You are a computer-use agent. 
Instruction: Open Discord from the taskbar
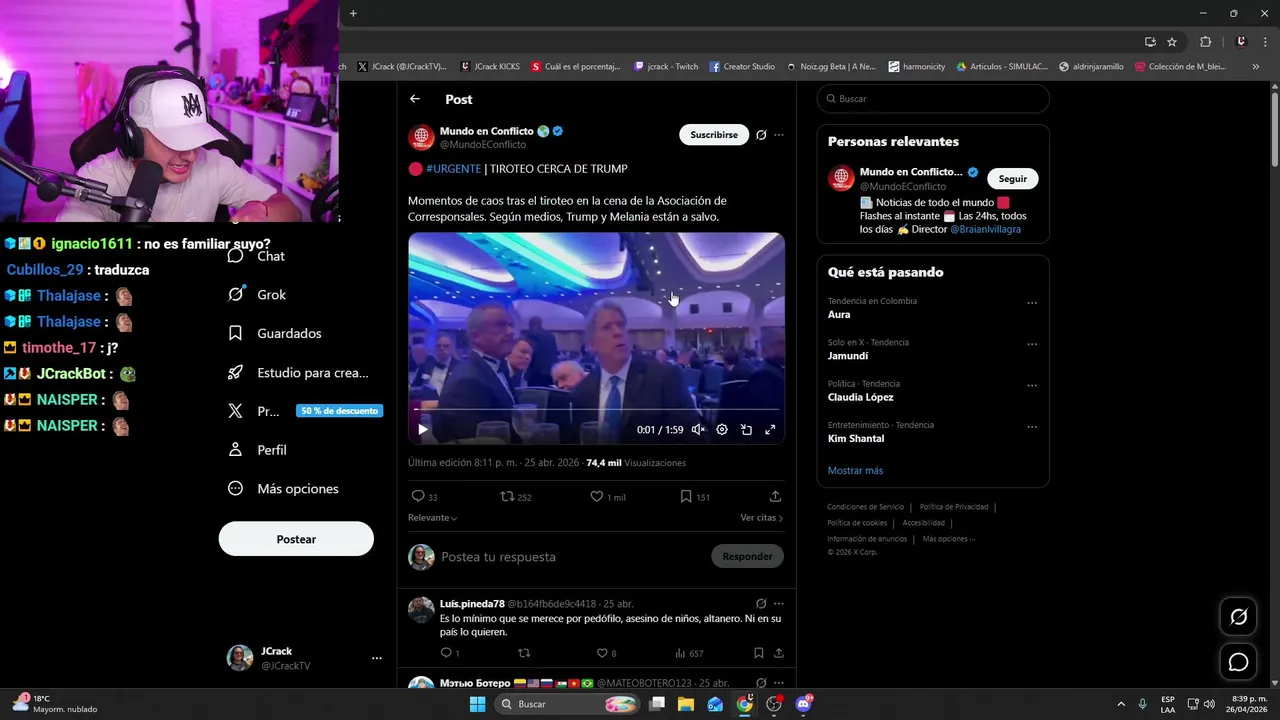(x=804, y=704)
